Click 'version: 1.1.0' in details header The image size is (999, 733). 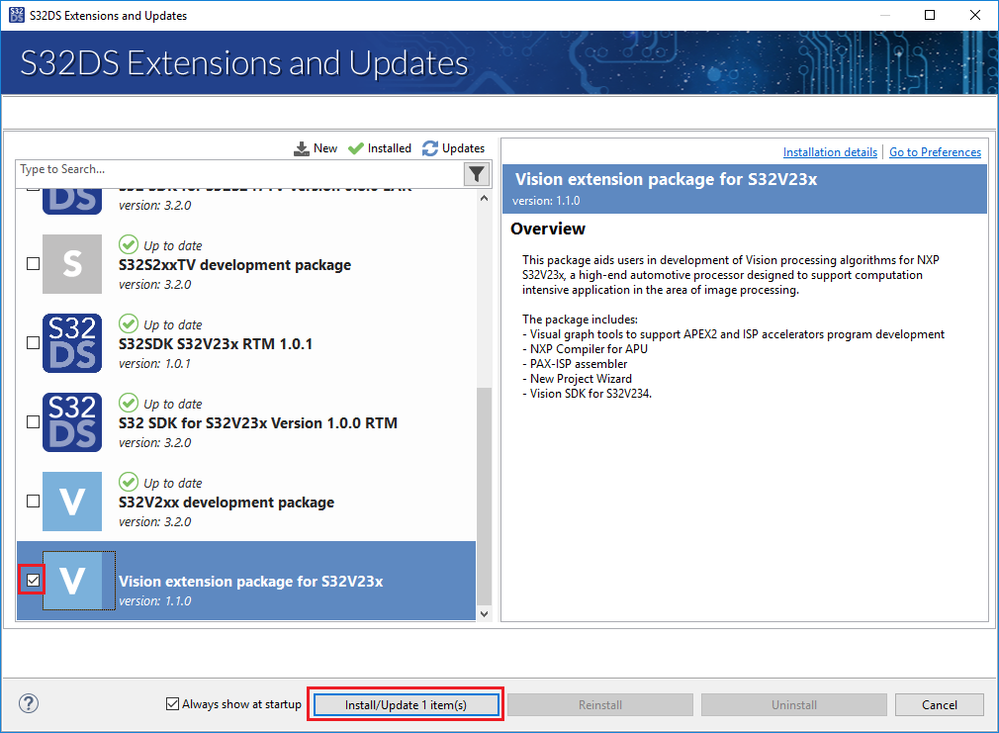(x=546, y=201)
